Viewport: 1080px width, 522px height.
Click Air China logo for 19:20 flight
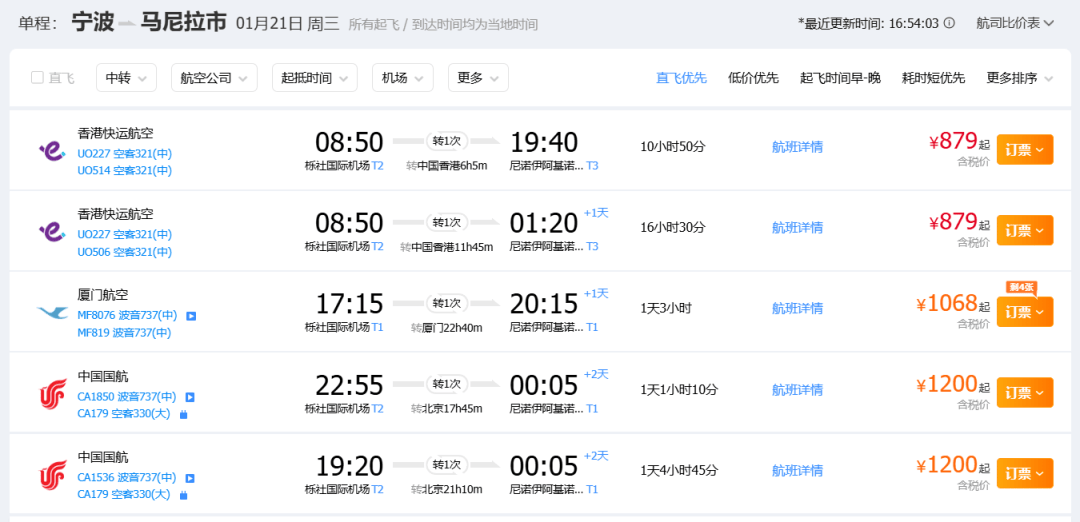pyautogui.click(x=52, y=475)
